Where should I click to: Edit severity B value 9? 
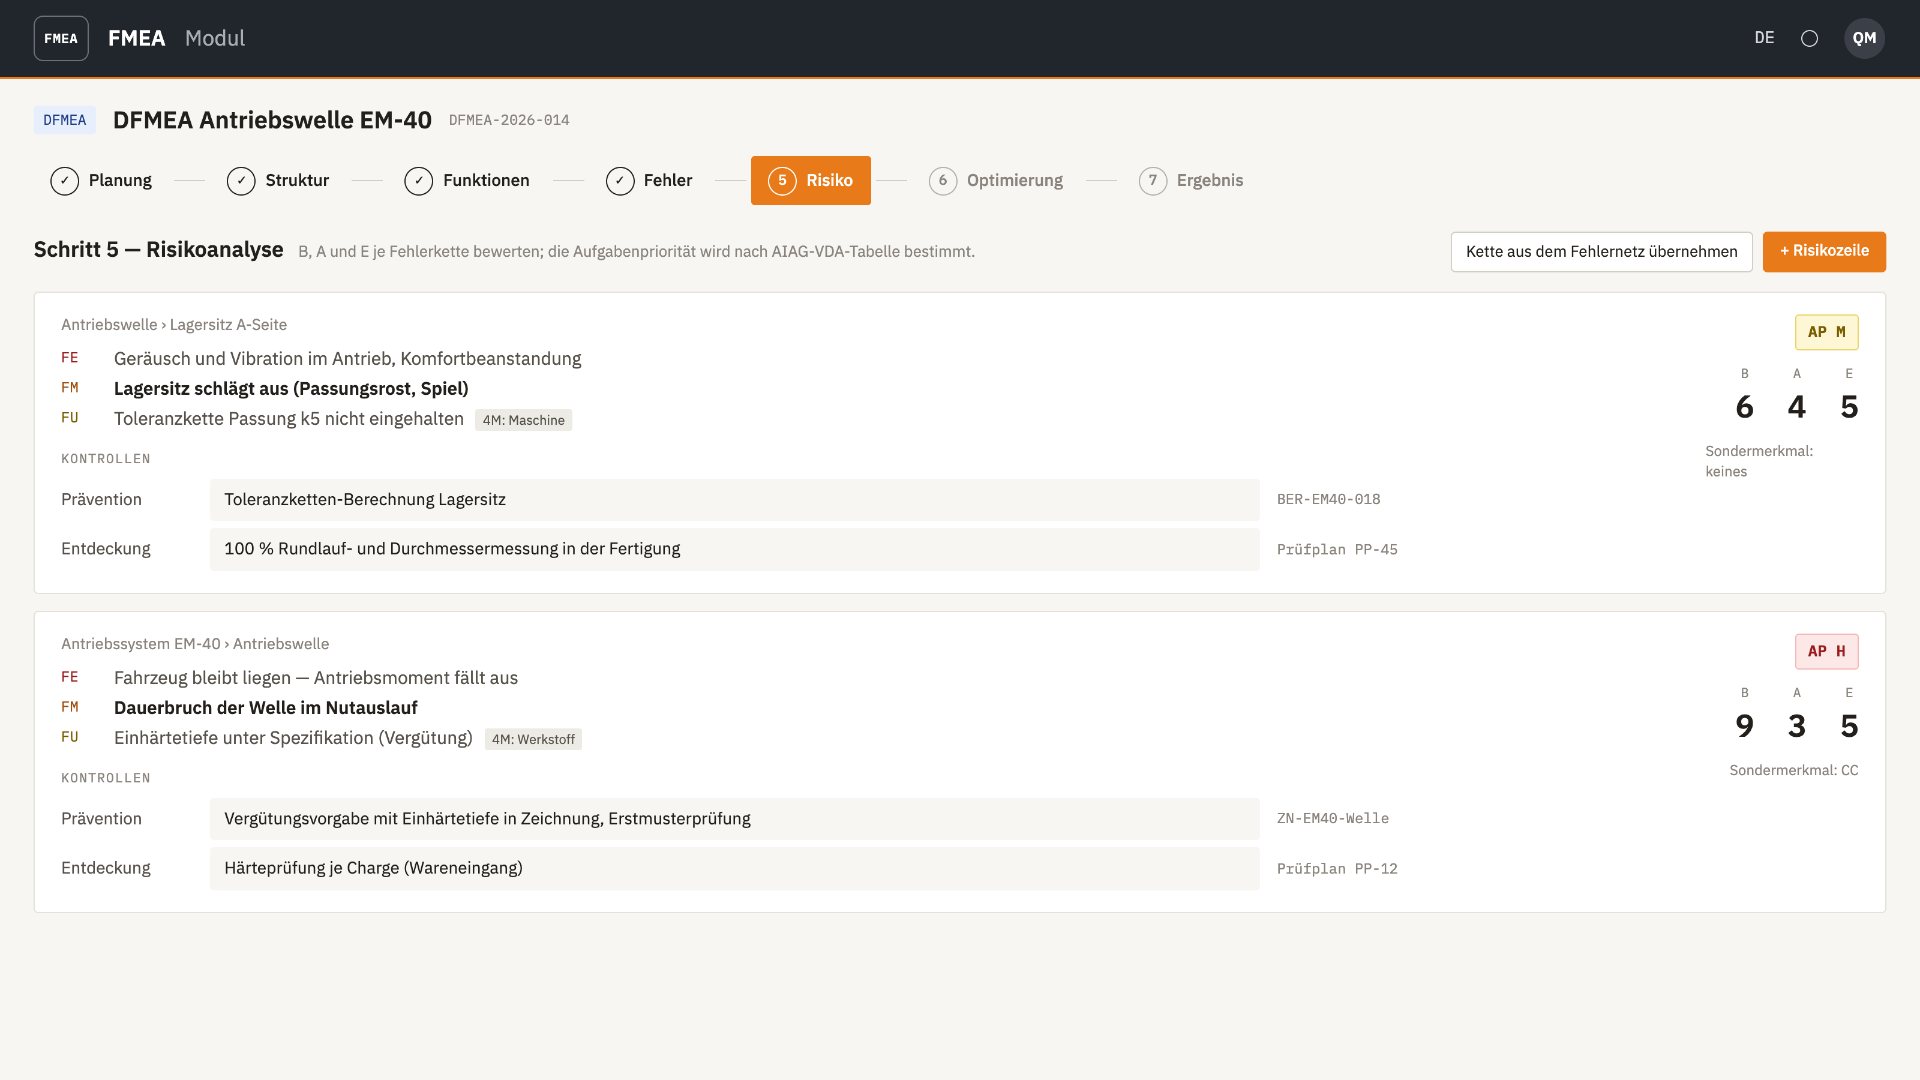(1745, 726)
